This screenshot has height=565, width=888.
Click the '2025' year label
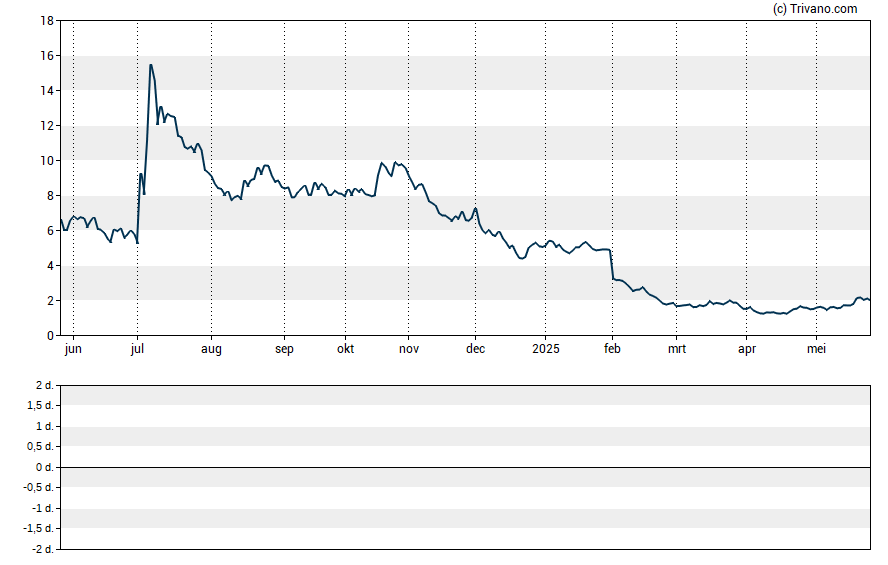(545, 349)
